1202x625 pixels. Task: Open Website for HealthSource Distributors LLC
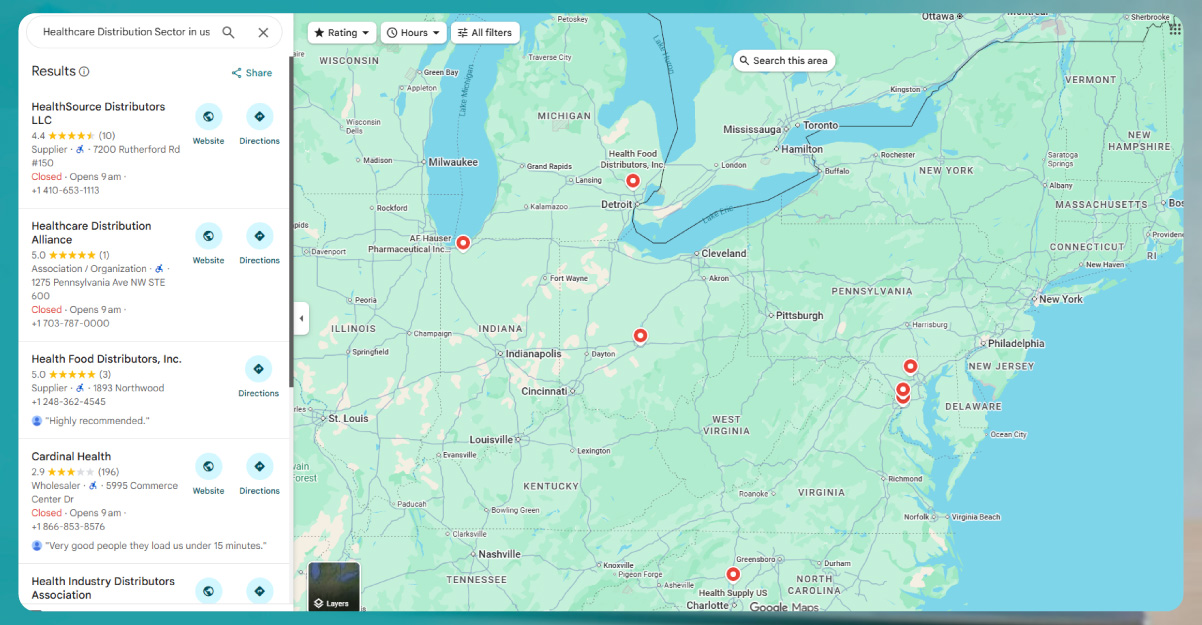208,117
